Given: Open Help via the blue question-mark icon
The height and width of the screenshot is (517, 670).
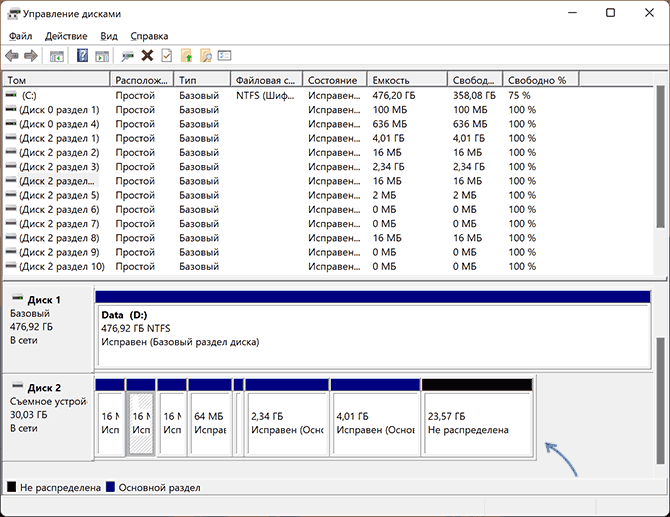Looking at the screenshot, I should [82, 56].
